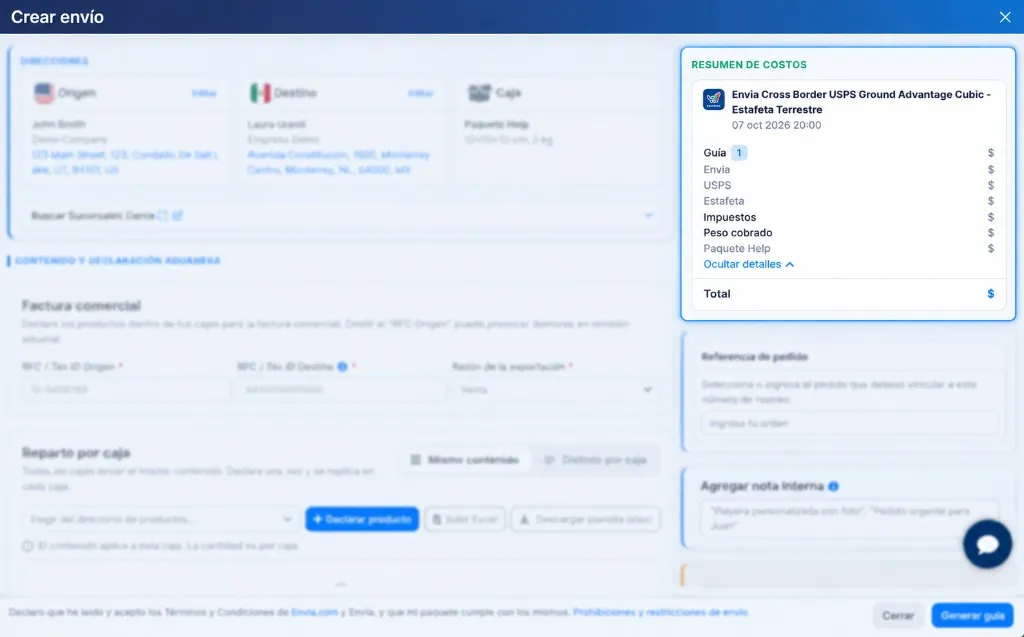Click the Subir Excel button

(x=465, y=519)
